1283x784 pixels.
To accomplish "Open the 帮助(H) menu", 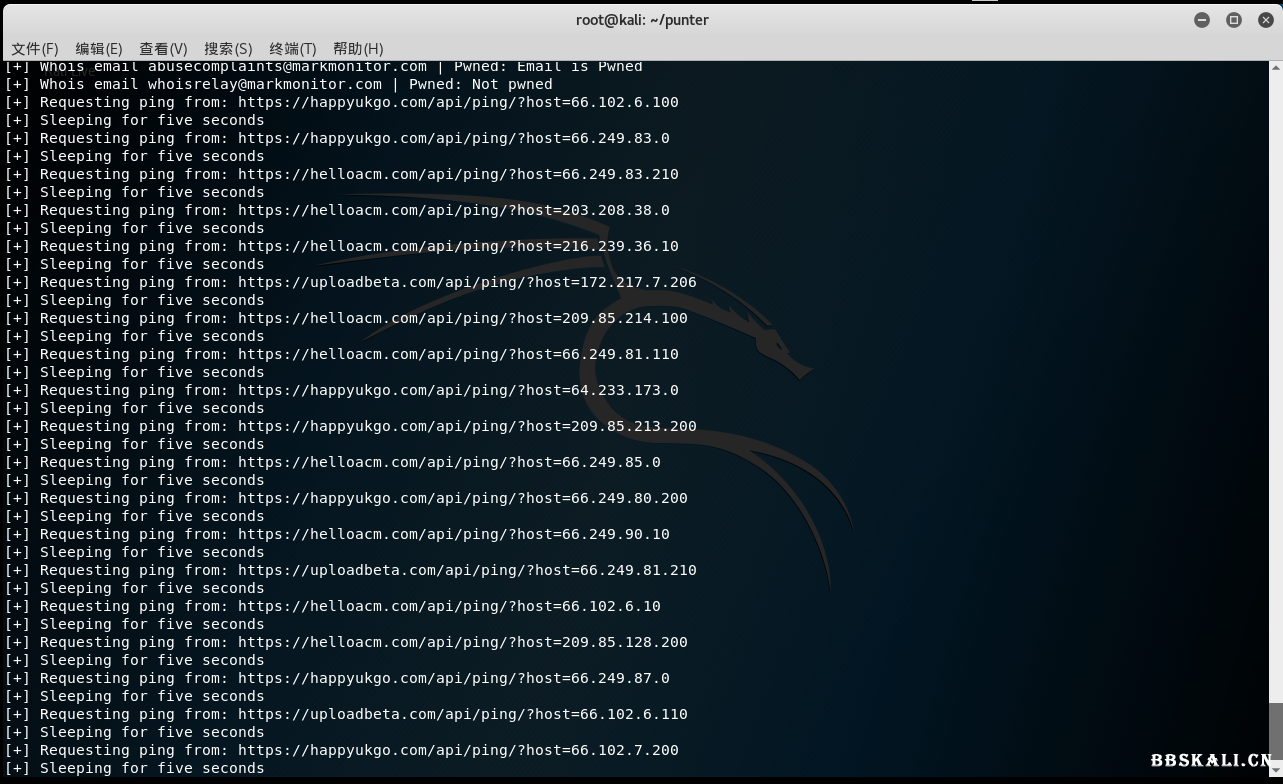I will [358, 48].
